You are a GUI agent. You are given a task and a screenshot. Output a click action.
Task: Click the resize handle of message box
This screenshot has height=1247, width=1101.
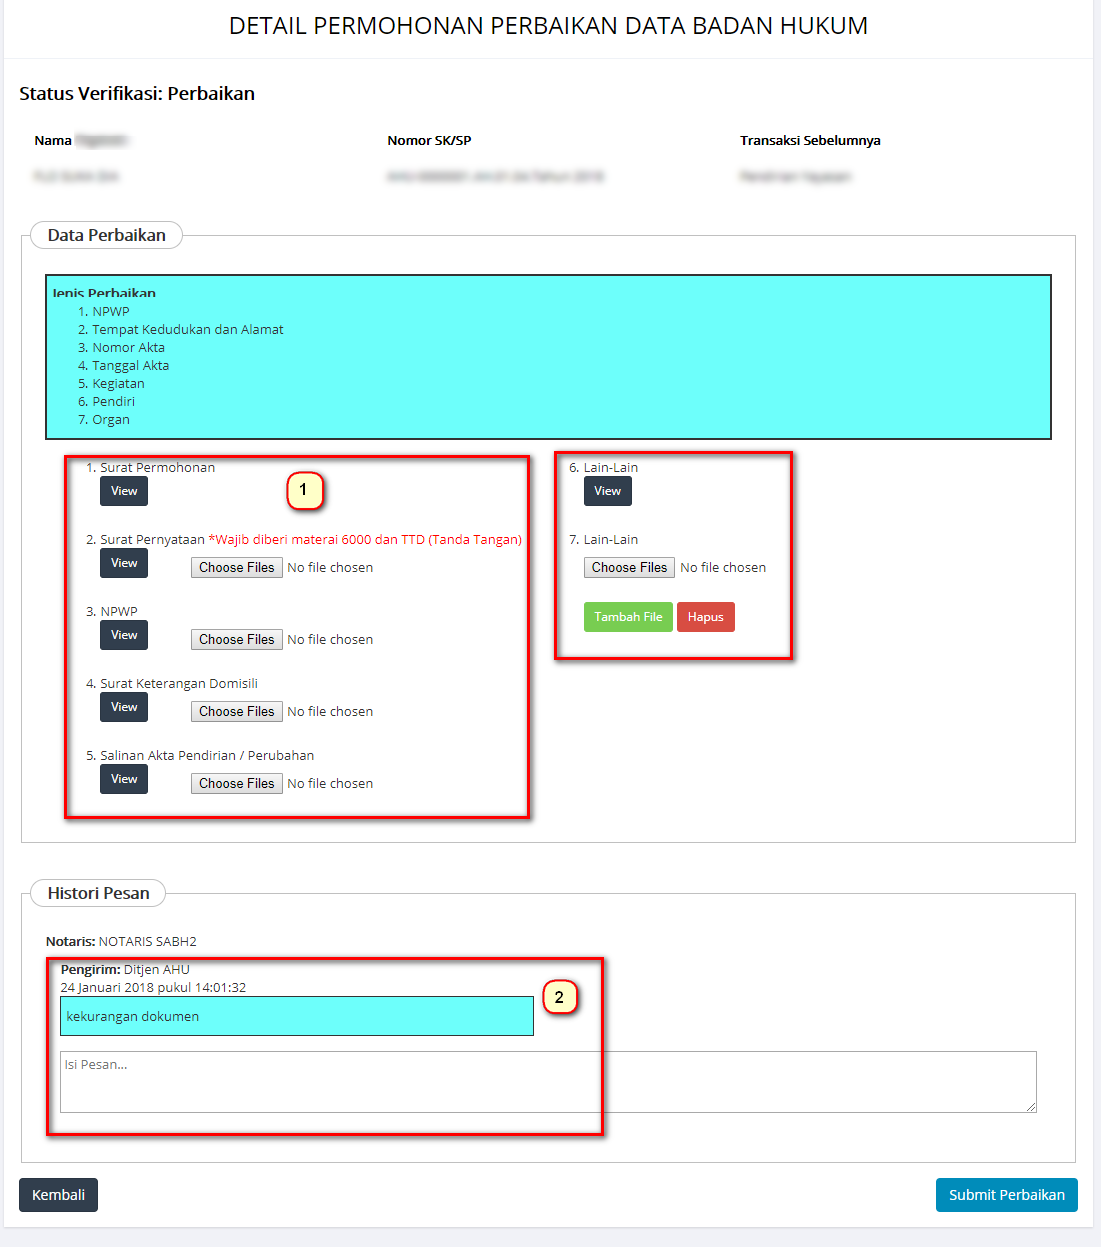pyautogui.click(x=1031, y=1107)
